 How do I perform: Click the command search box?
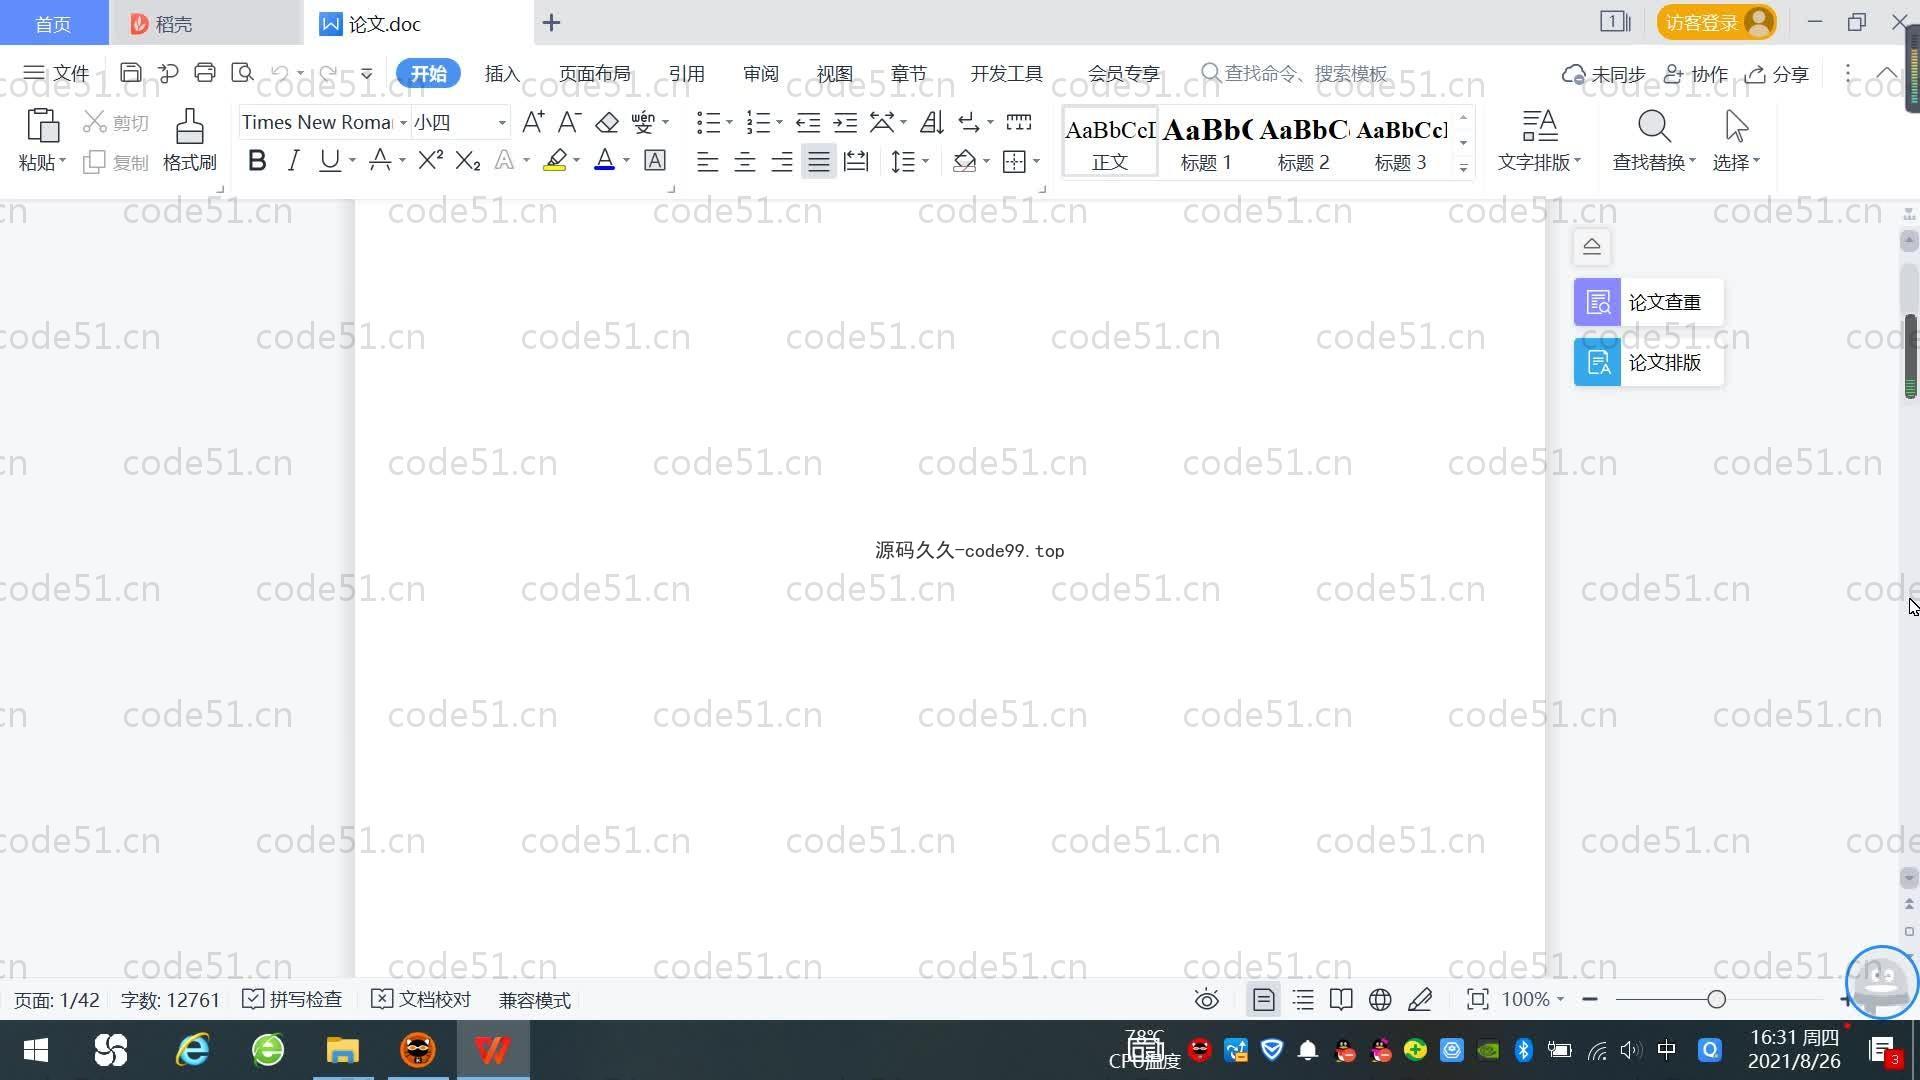[1295, 74]
